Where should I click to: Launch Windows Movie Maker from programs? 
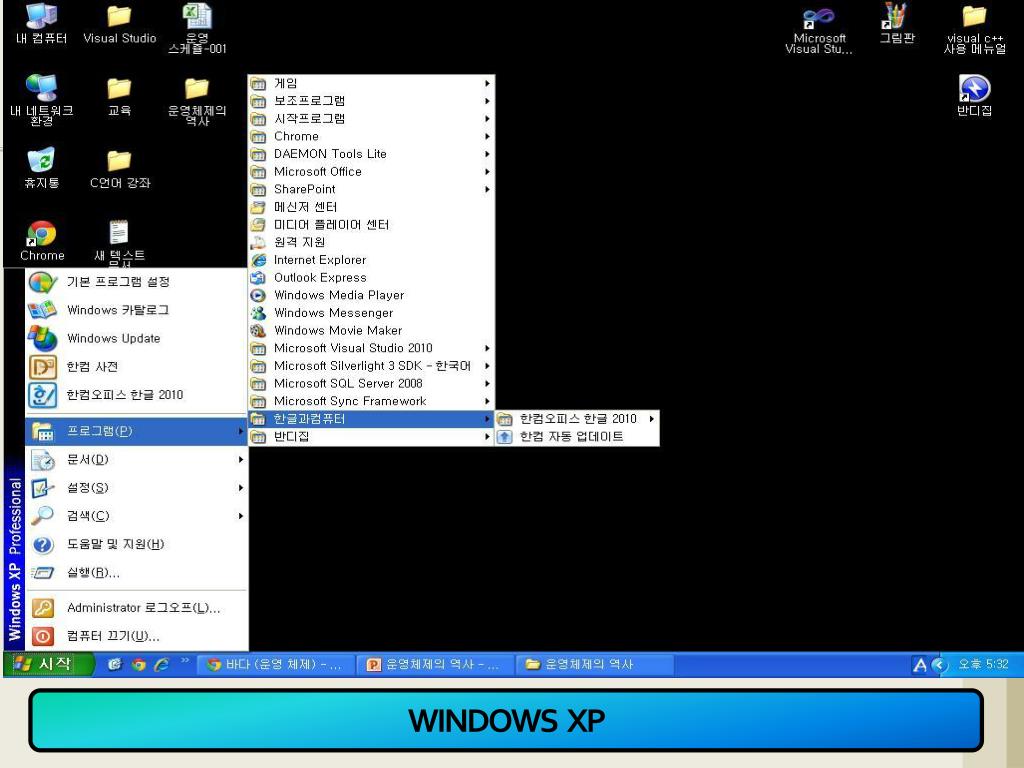tap(371, 330)
